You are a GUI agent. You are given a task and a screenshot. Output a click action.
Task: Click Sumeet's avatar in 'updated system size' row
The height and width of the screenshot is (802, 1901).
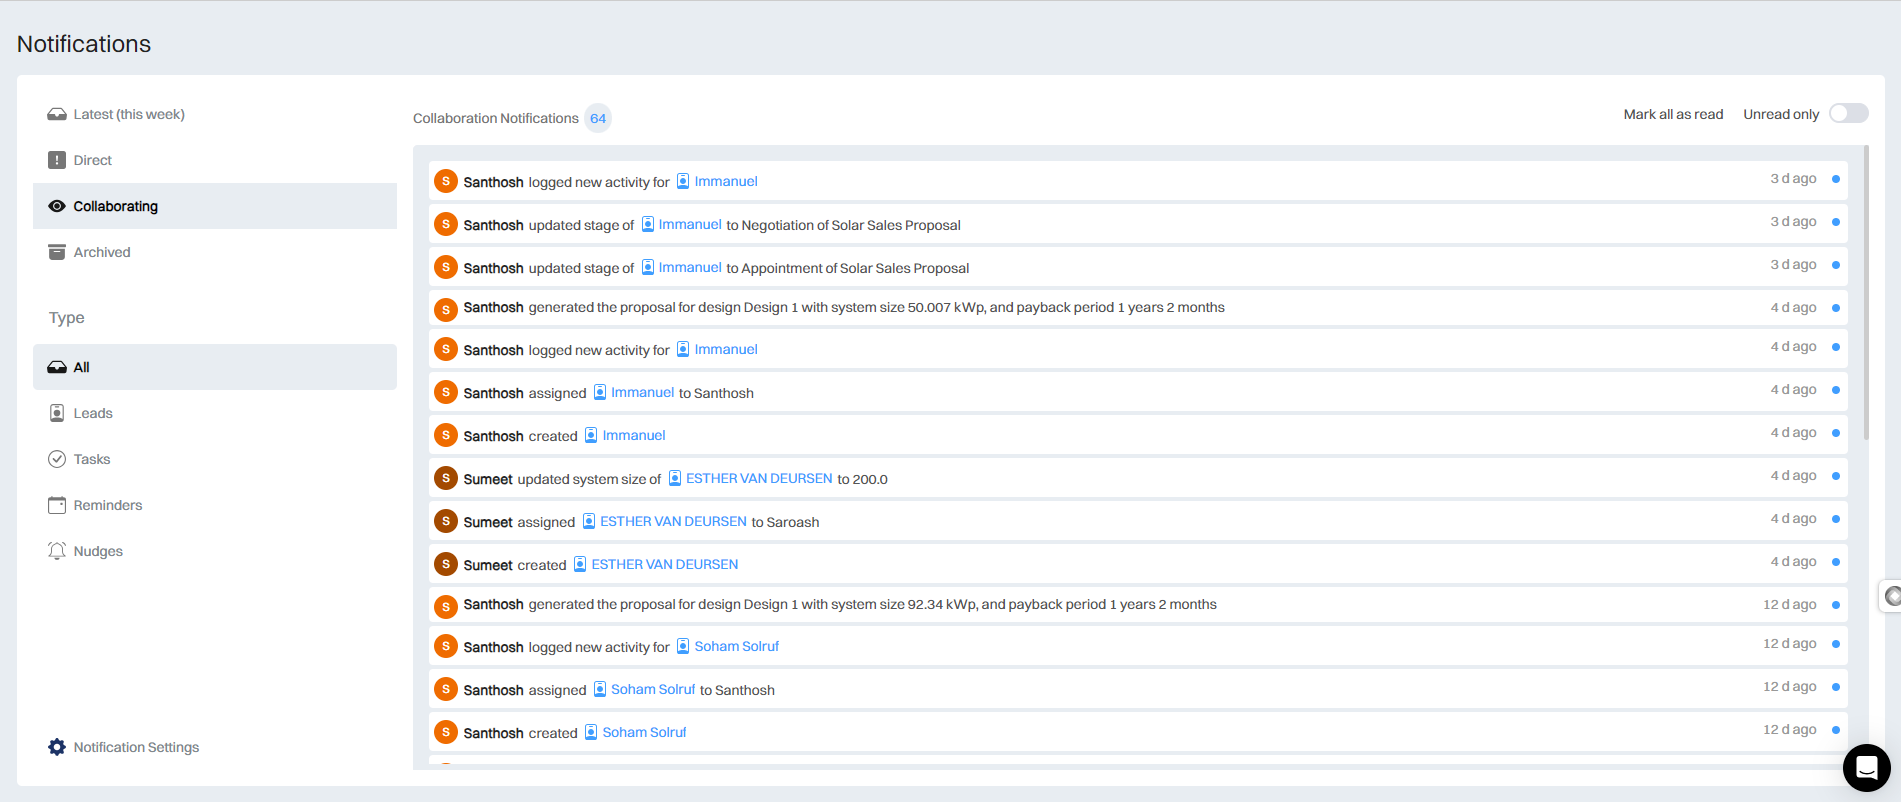[x=446, y=478]
